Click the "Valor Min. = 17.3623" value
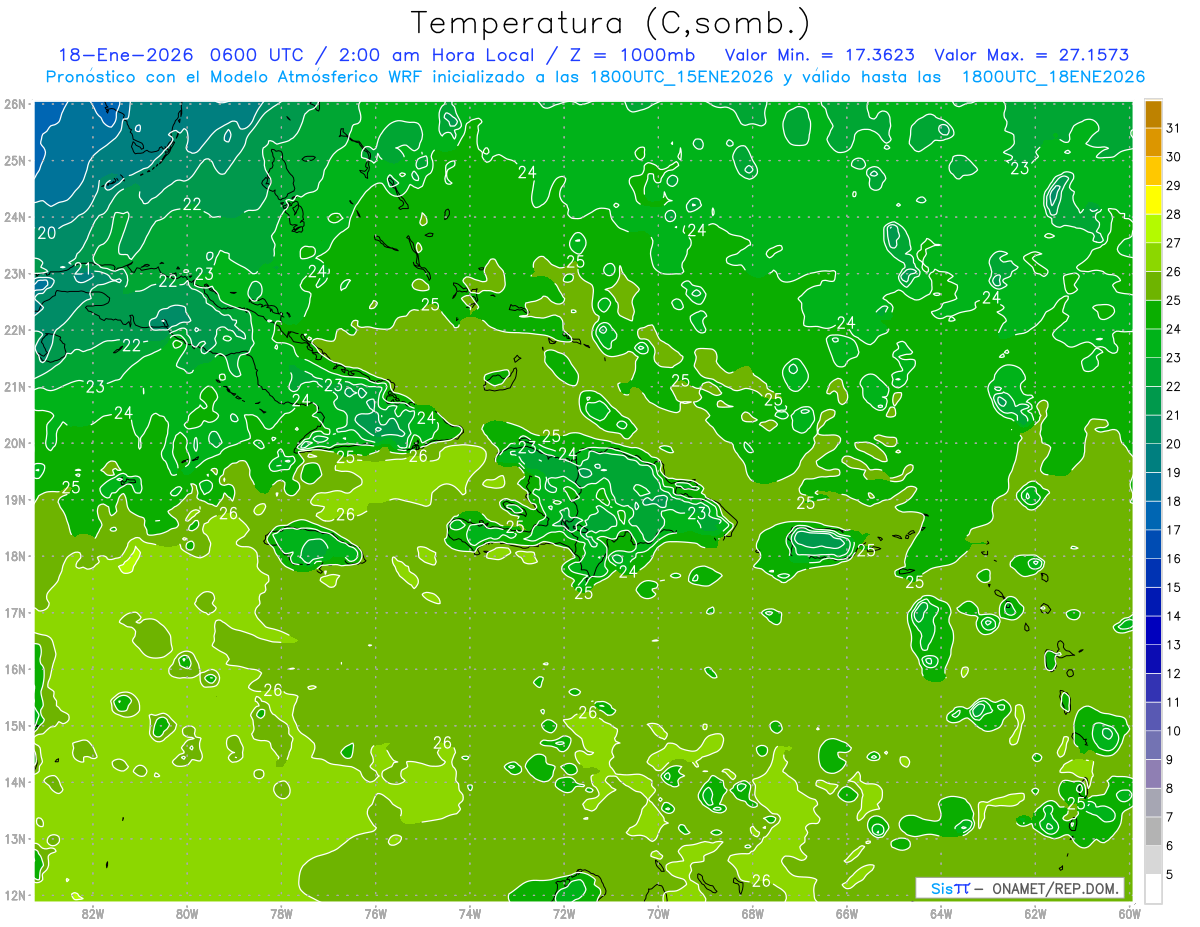Viewport: 1200px width, 927px height. point(822,55)
